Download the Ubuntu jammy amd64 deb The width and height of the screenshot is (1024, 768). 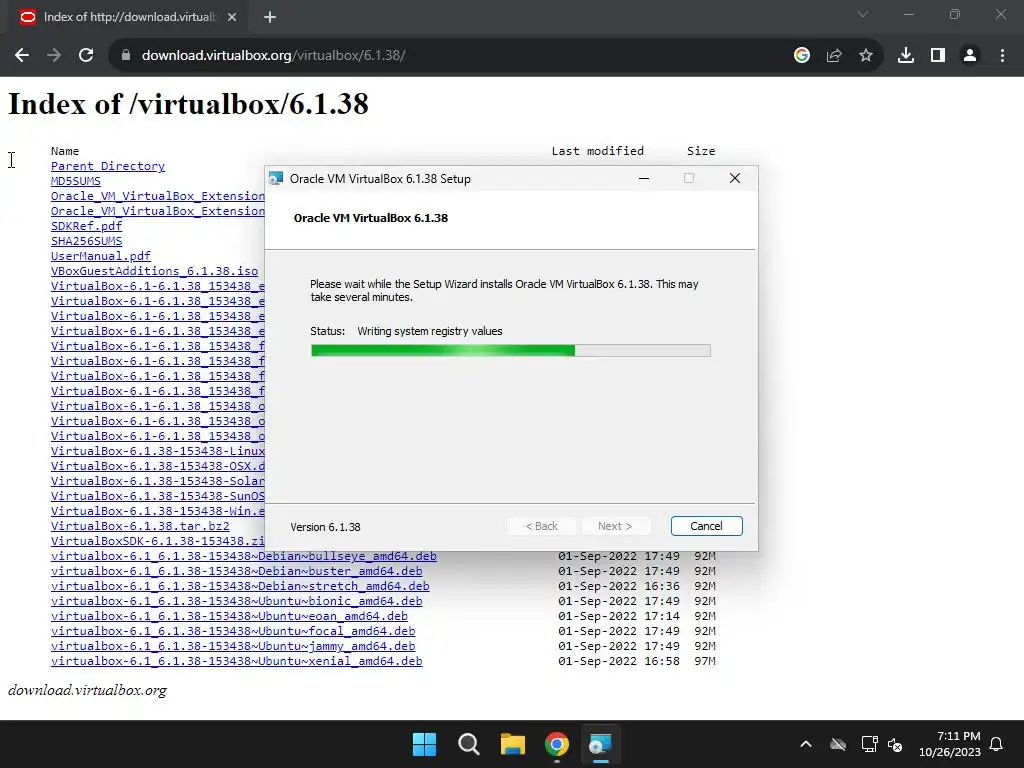(233, 646)
